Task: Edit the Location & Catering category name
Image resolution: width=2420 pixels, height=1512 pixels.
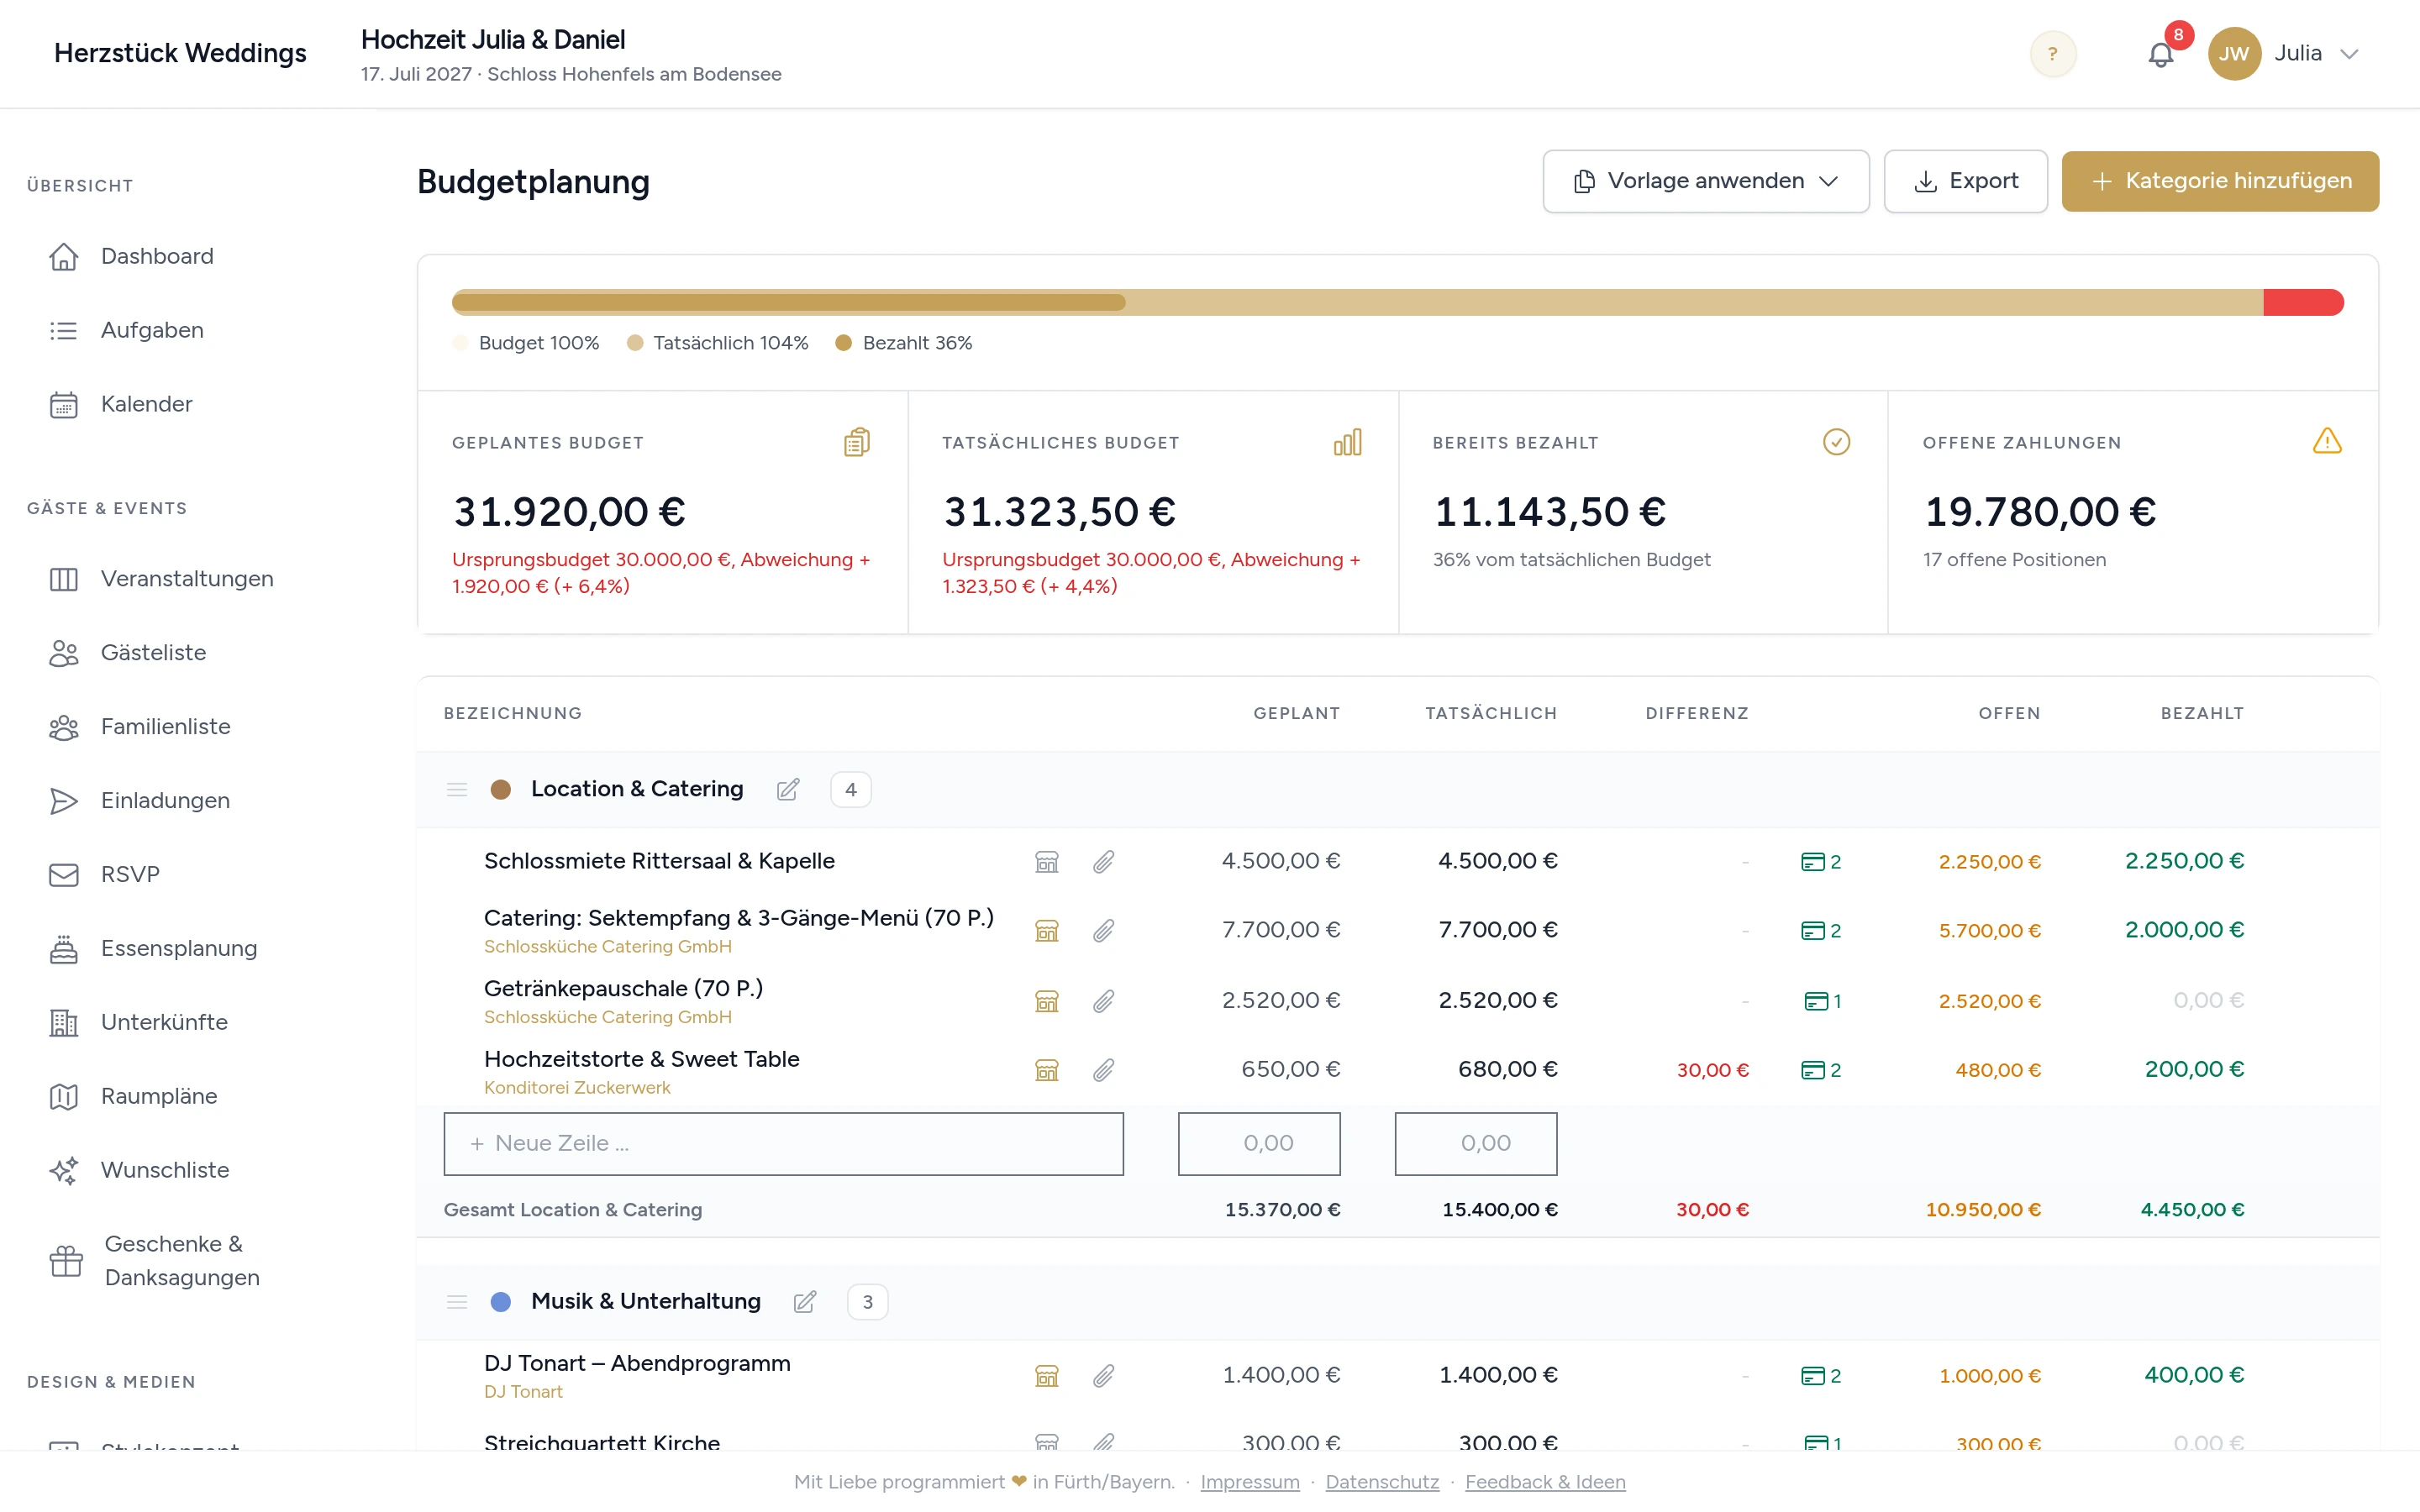Action: 788,789
